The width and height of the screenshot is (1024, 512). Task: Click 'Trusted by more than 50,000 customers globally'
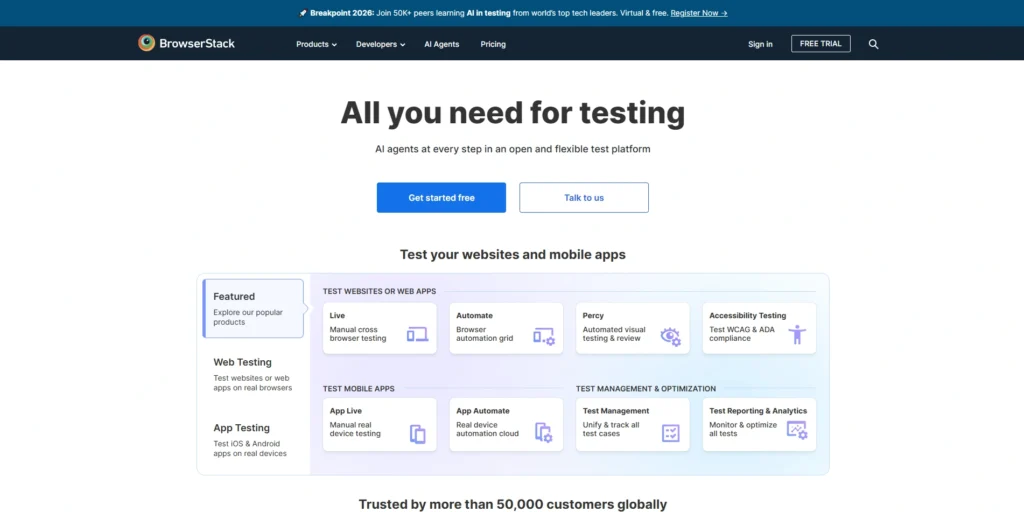(513, 504)
